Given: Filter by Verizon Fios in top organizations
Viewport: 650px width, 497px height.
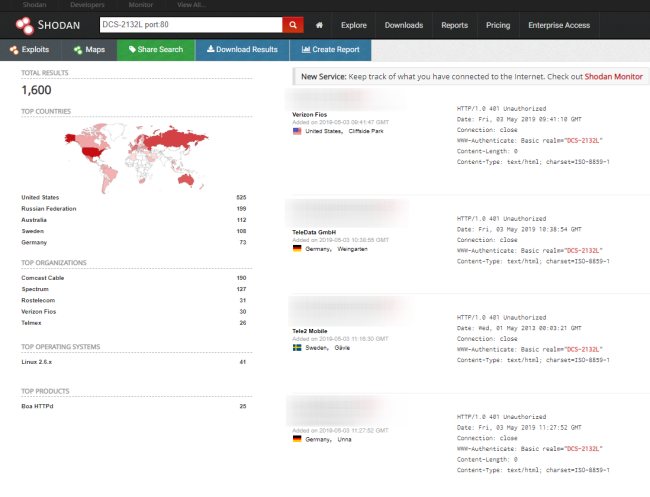Looking at the screenshot, I should click(x=39, y=311).
